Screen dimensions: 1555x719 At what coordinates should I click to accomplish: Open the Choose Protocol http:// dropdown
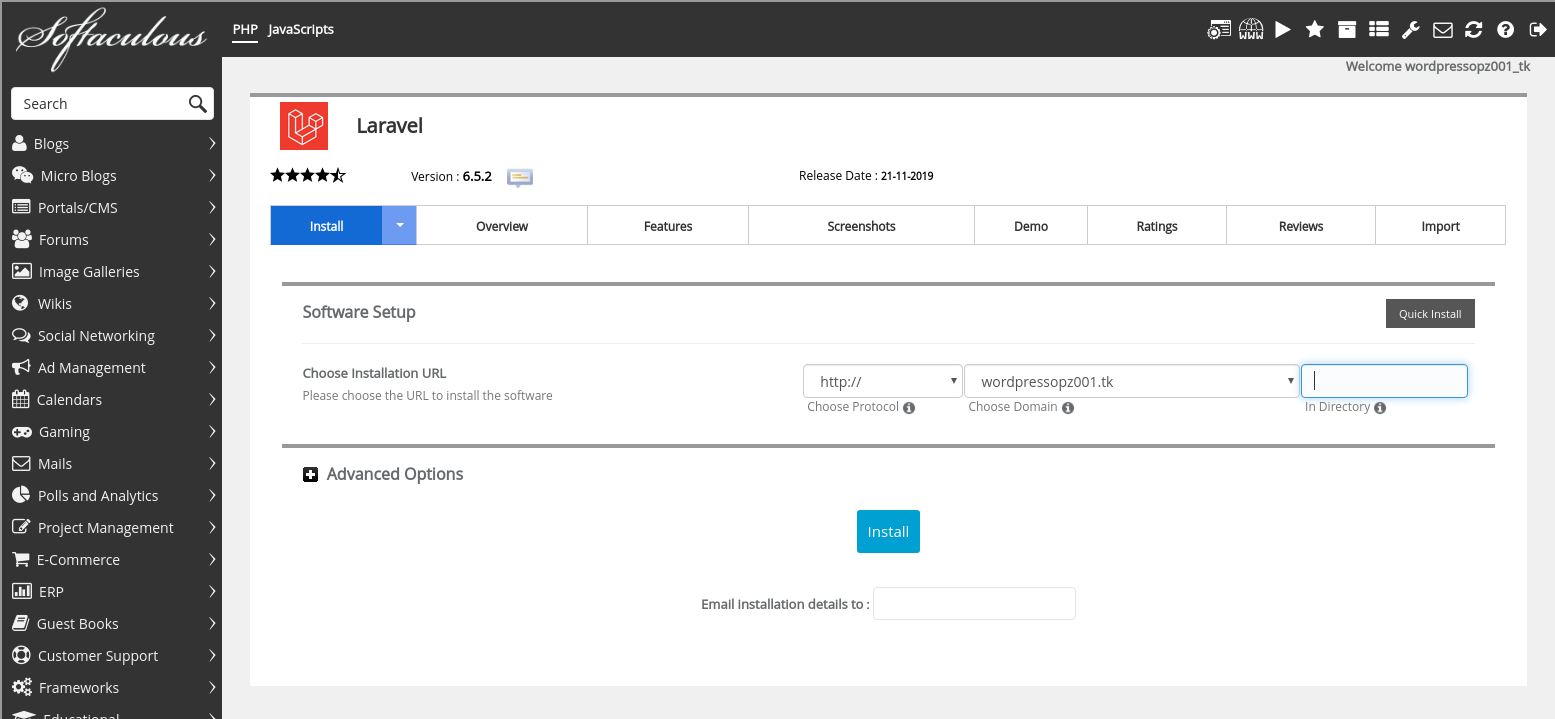[882, 382]
